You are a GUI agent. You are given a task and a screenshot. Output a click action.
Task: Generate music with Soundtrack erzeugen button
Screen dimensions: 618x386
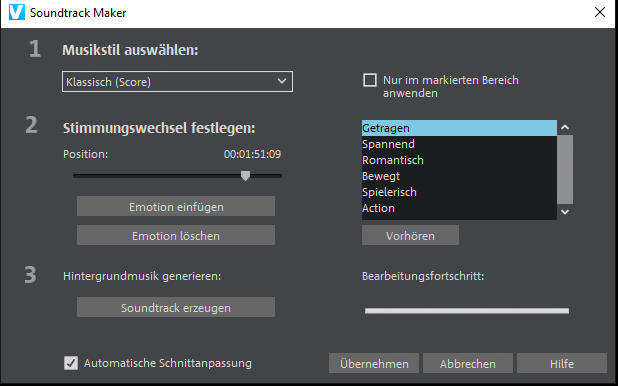click(176, 307)
